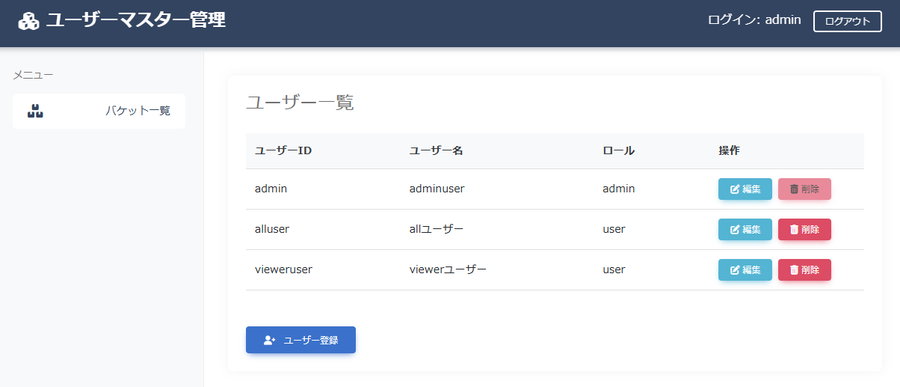900x387 pixels.
Task: Click the ユーザー一覧 heading
Action: coord(300,103)
